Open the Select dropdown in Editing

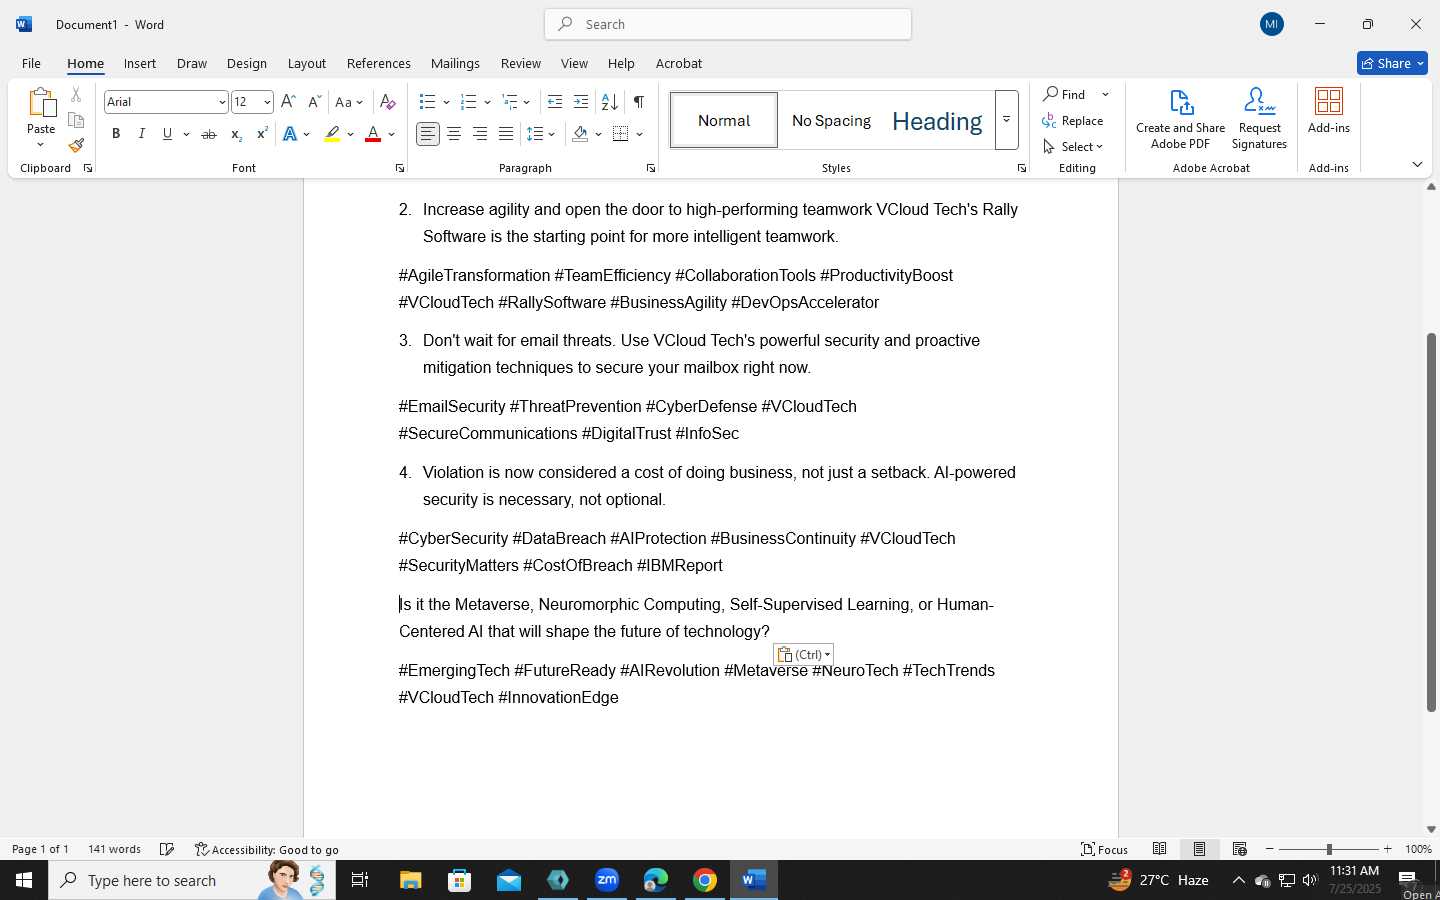(1073, 147)
